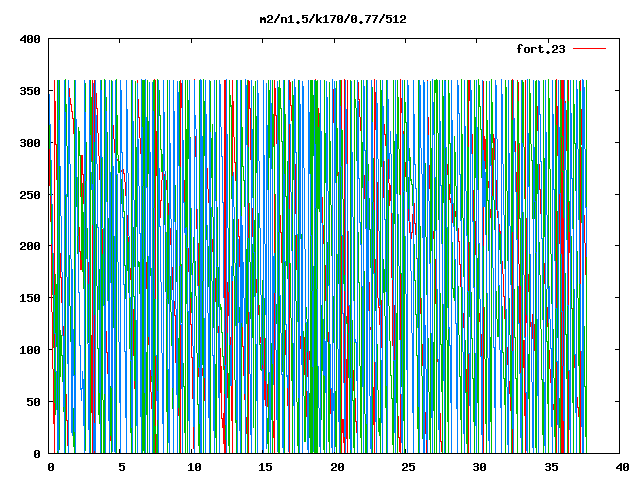Image resolution: width=640 pixels, height=480 pixels.
Task: Click the x-axis label 20
Action: 337,467
